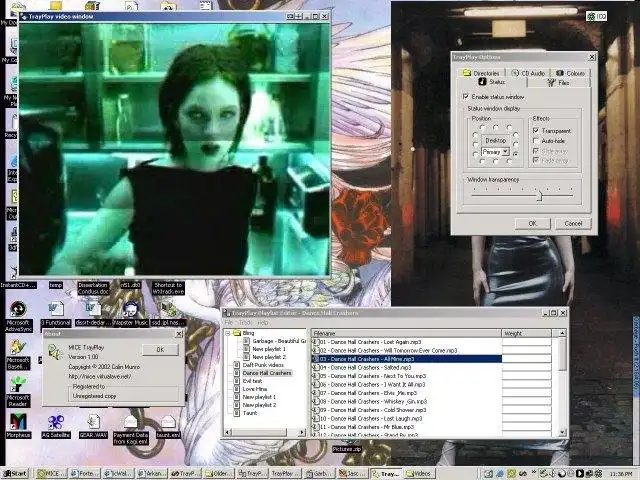The height and width of the screenshot is (480, 640).
Task: Click the Evil test playlist icon
Action: tap(236, 381)
